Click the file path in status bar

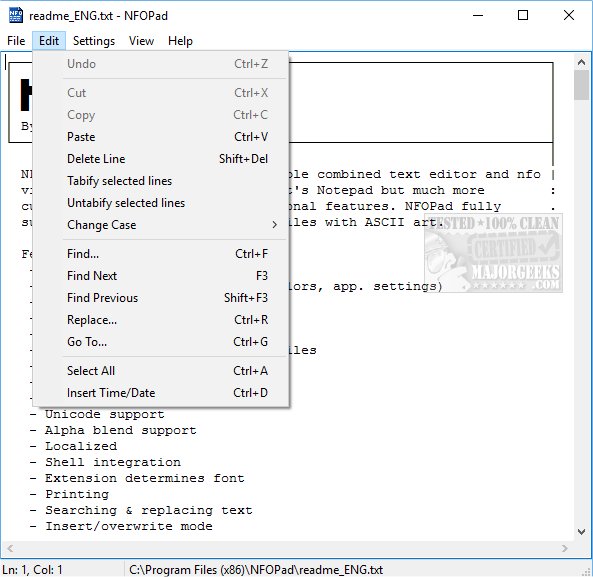pyautogui.click(x=256, y=569)
